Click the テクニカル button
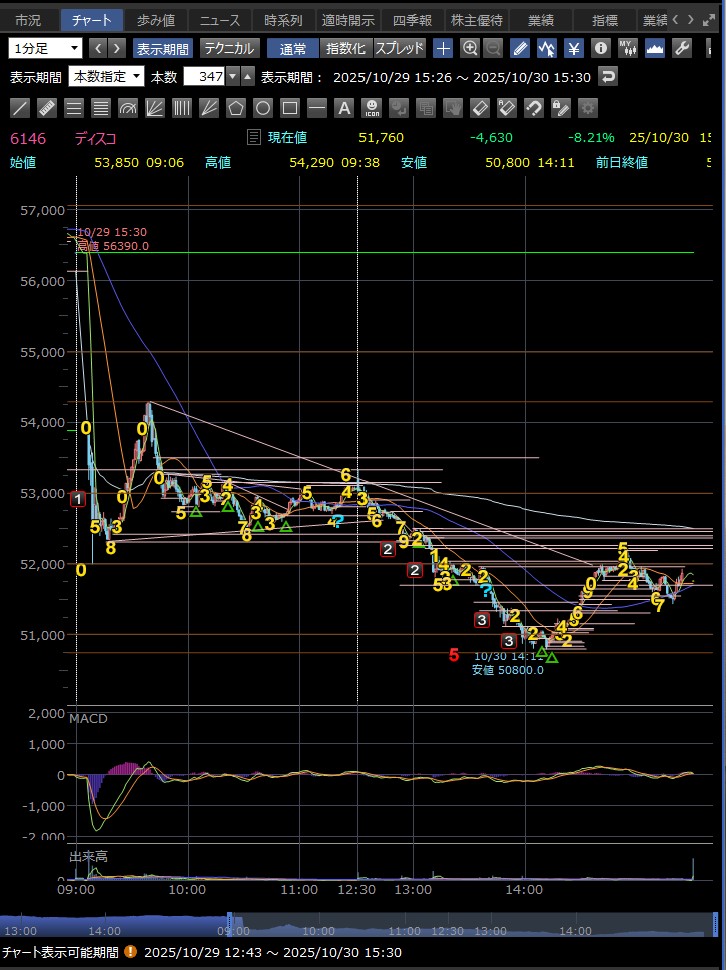This screenshot has width=726, height=970. 230,48
